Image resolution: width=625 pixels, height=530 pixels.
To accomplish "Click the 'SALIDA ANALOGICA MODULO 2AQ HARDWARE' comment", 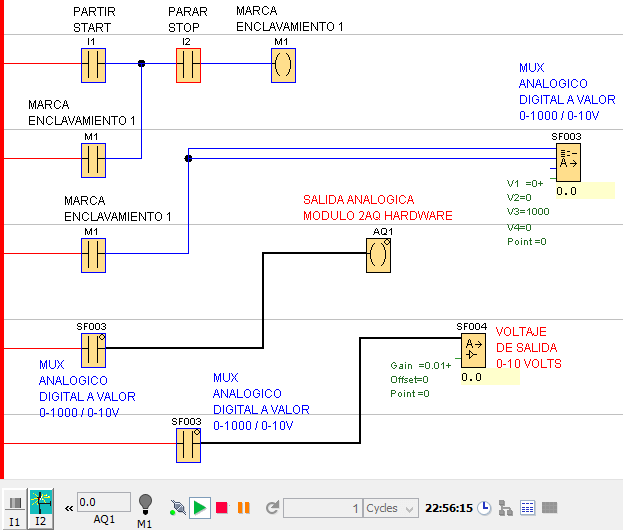I will [377, 208].
